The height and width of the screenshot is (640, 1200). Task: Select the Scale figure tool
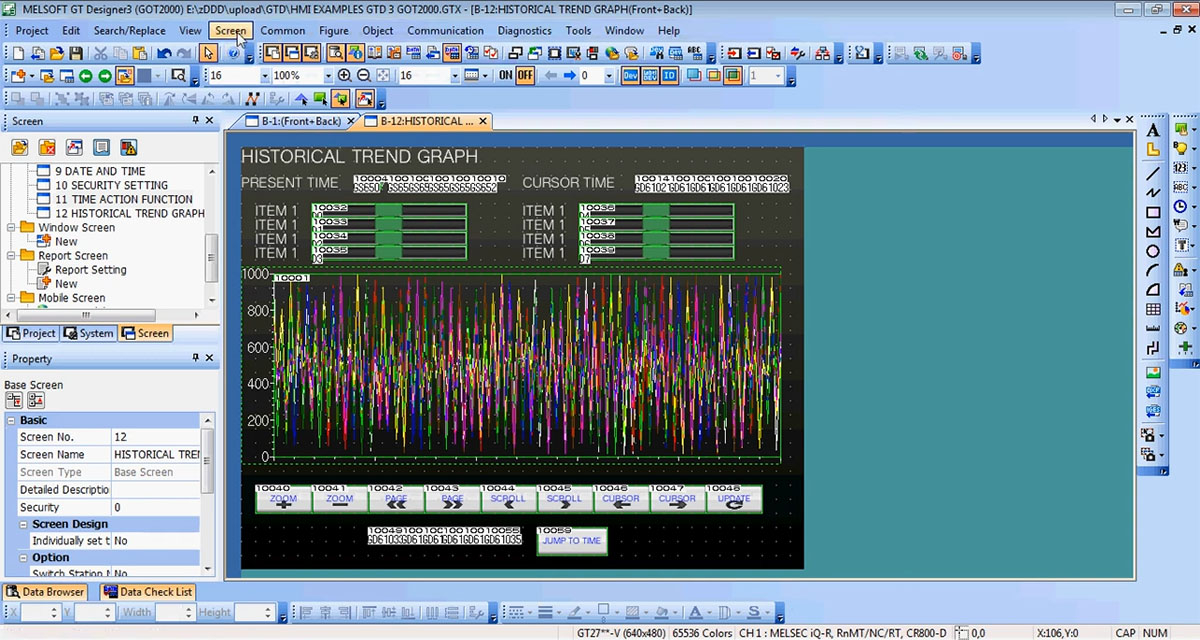coord(1153,328)
